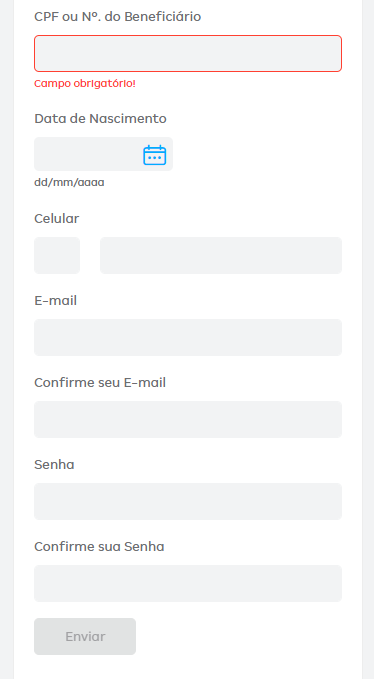Click the empty white area beneath Enviar
374x679 pixels.
pyautogui.click(x=188, y=668)
